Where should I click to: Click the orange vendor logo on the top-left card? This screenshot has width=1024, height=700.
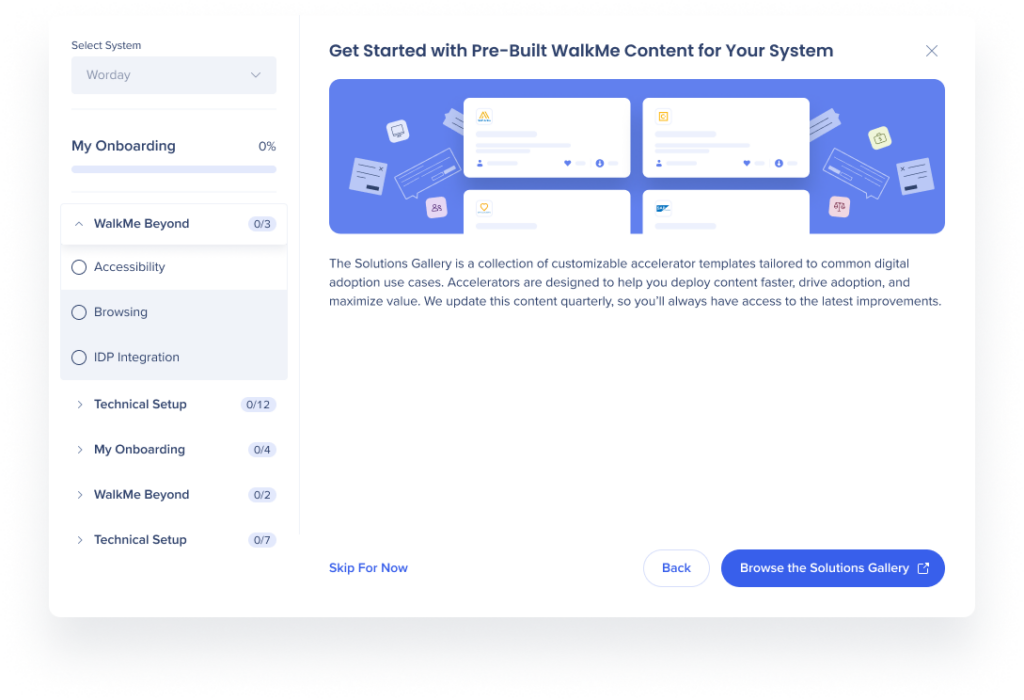[485, 115]
